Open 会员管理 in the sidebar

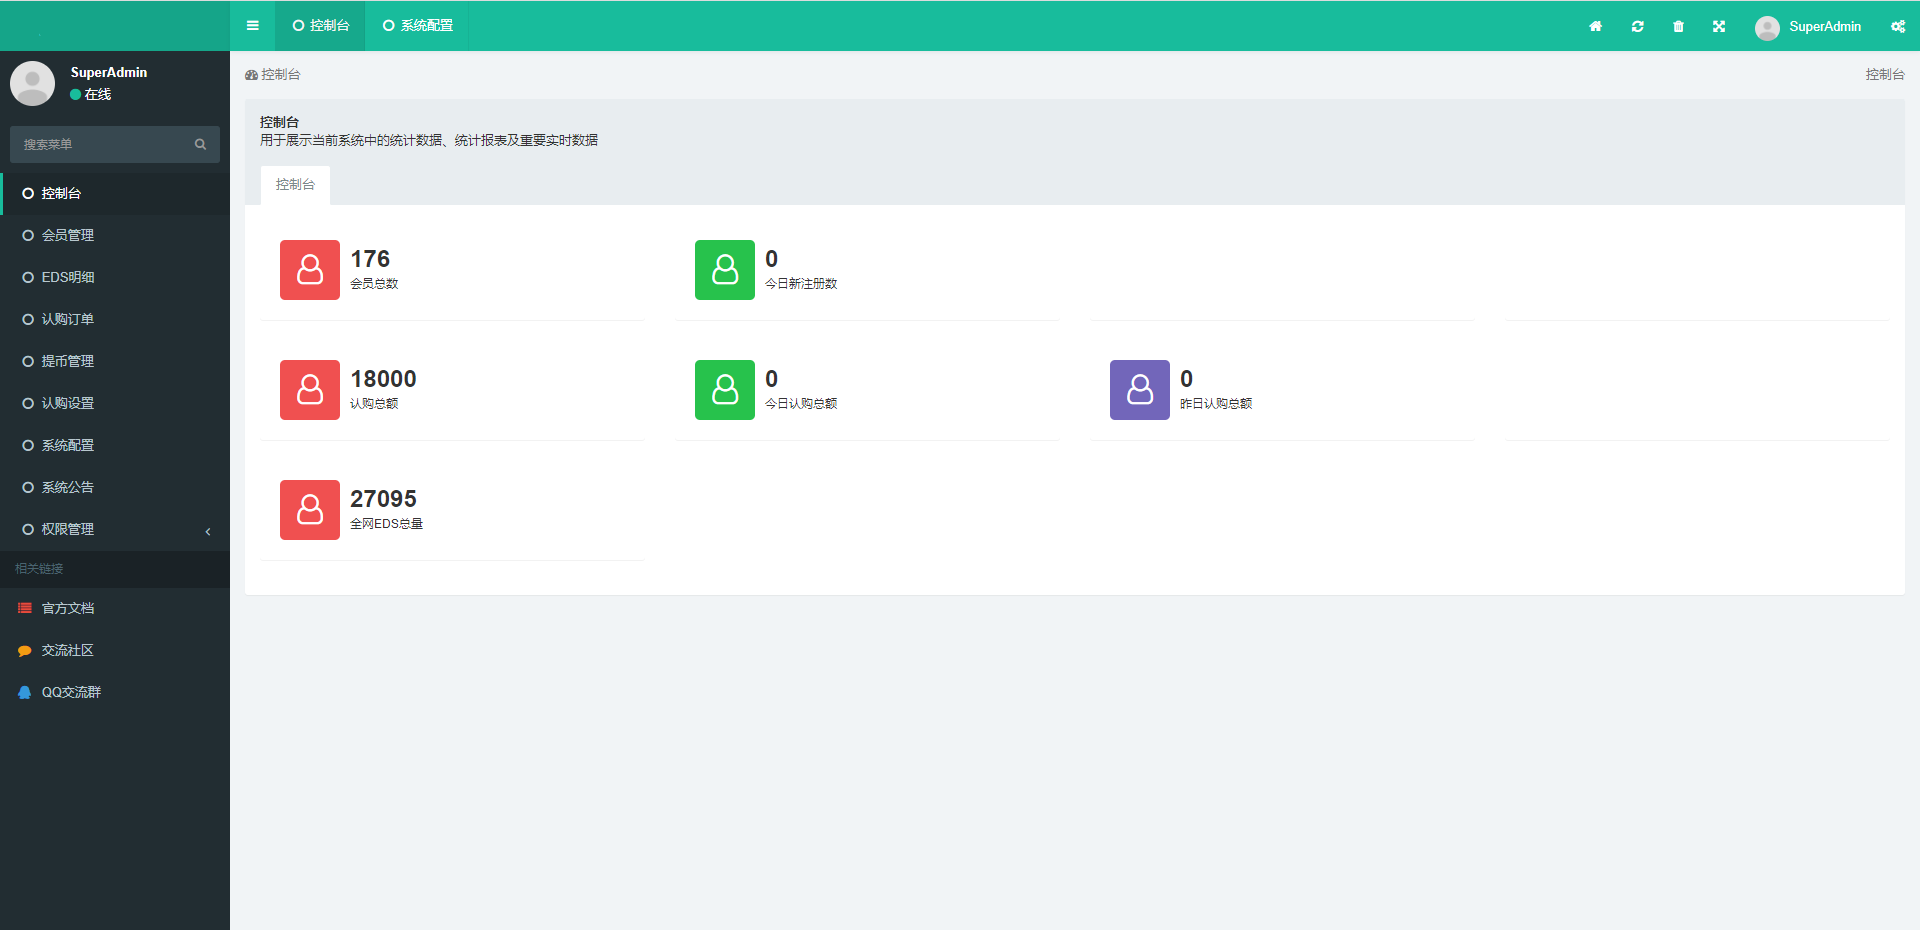tap(68, 235)
